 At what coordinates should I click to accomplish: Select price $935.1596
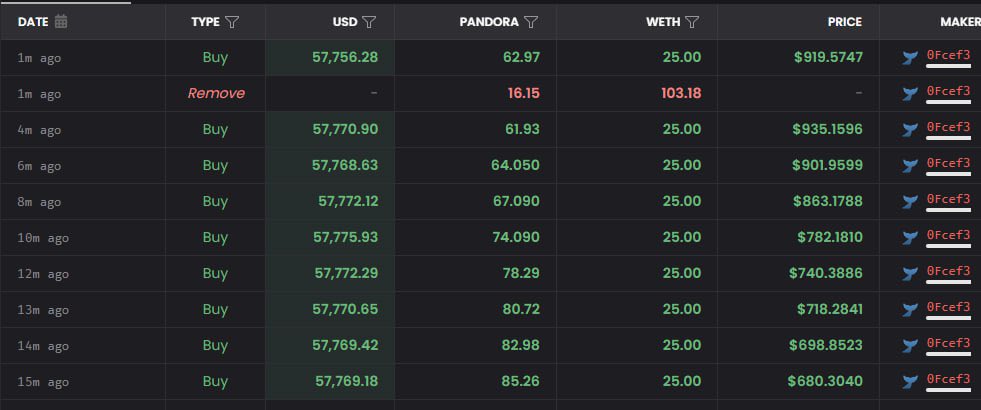[x=828, y=130]
